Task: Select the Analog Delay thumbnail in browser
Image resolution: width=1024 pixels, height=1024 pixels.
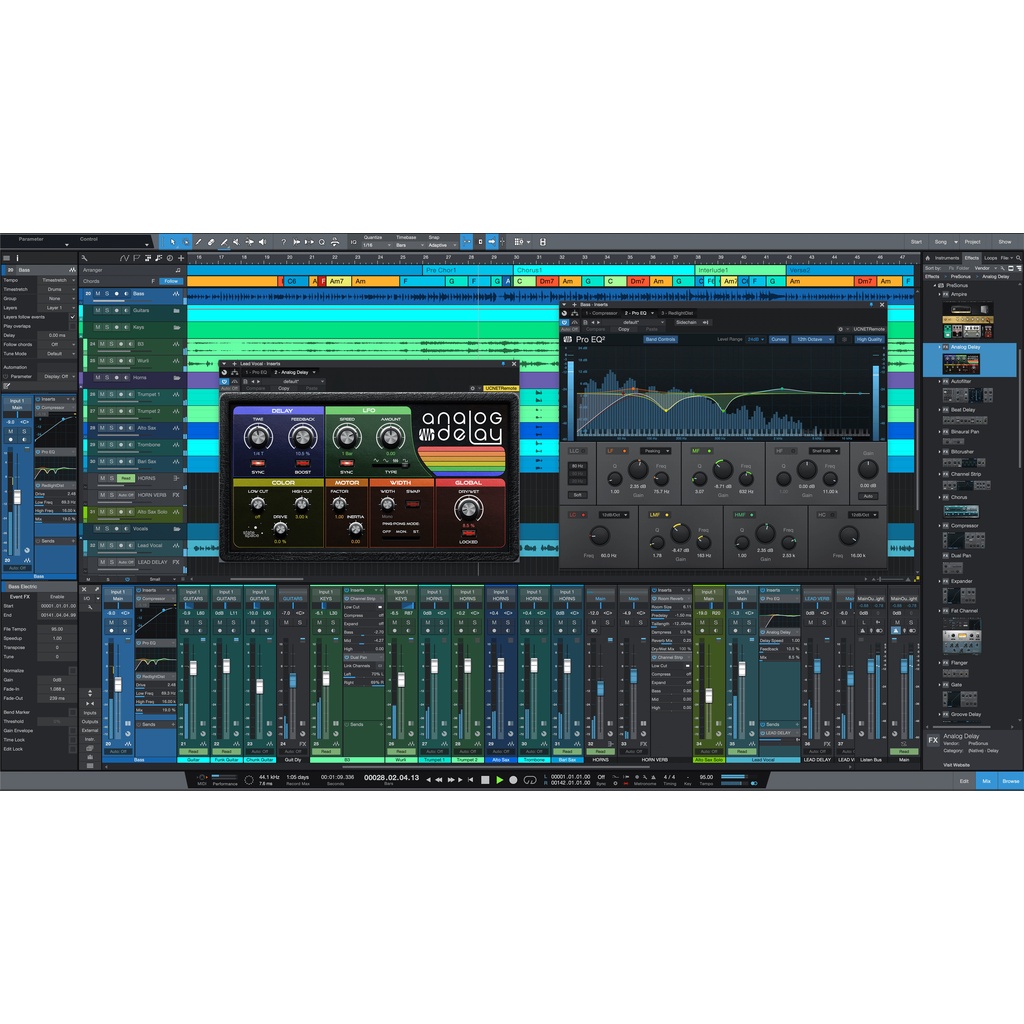Action: click(961, 363)
